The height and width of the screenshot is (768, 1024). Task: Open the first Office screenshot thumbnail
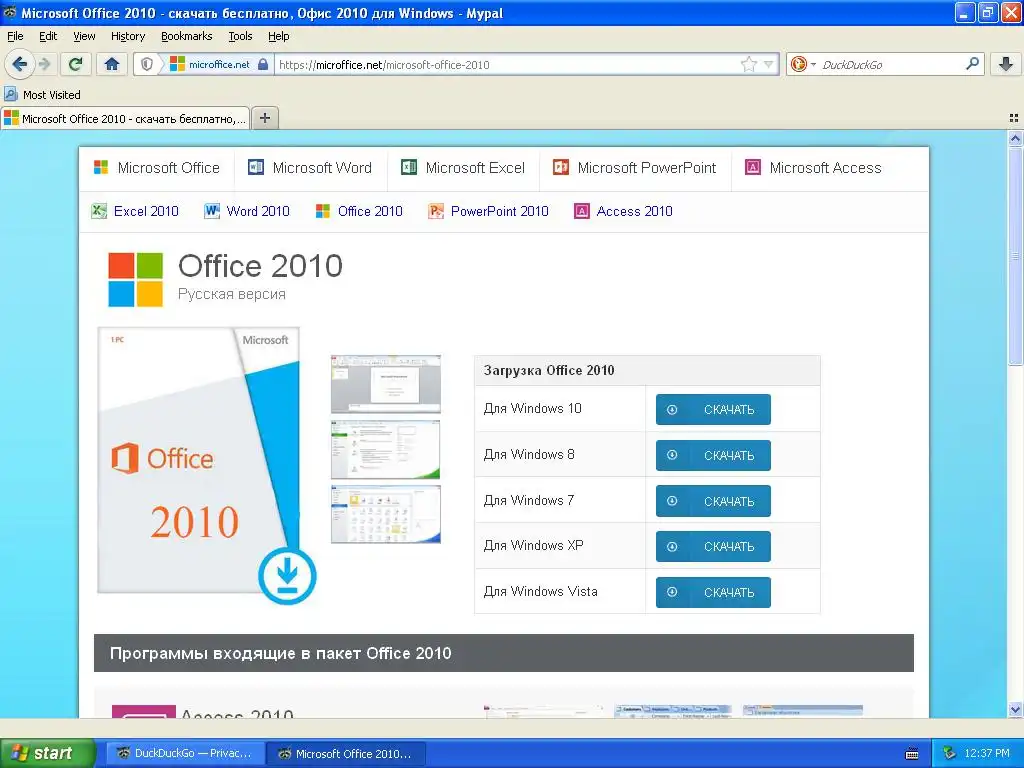pos(385,384)
